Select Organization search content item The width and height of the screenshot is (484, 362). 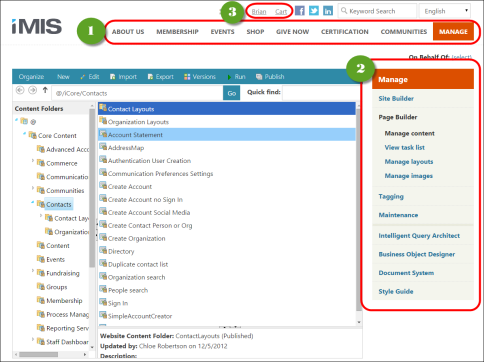click(x=227, y=277)
